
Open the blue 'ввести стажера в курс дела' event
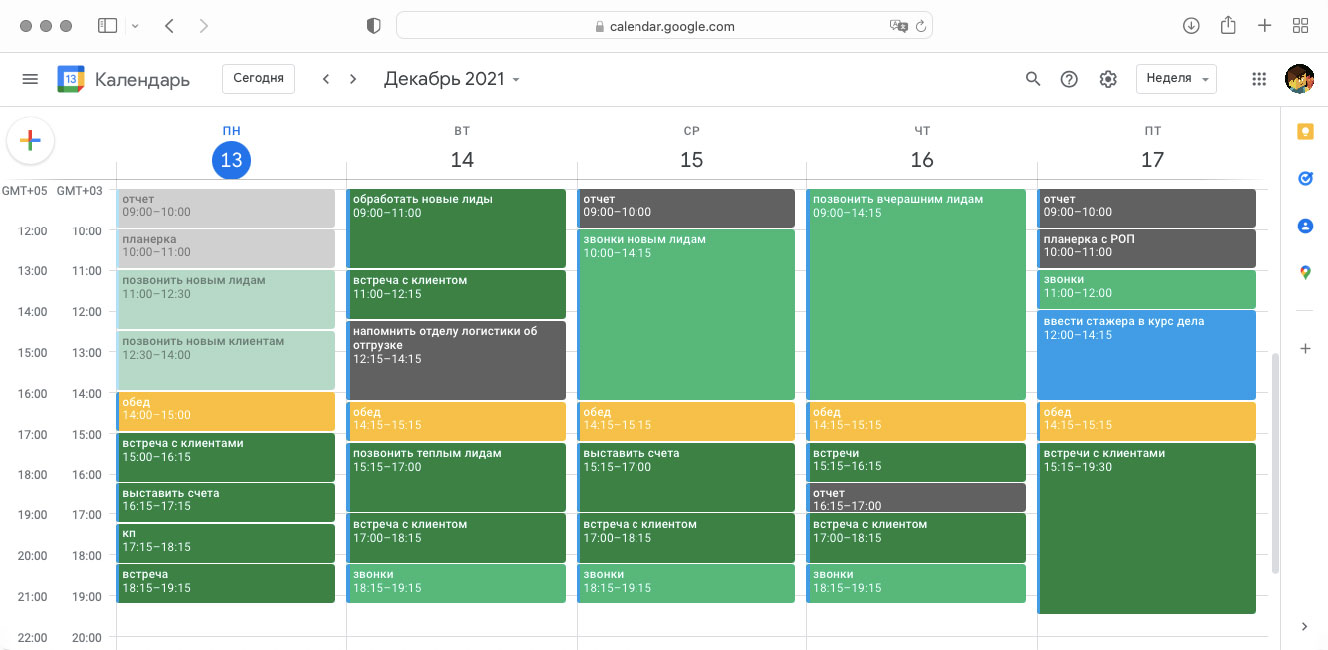click(x=1146, y=355)
